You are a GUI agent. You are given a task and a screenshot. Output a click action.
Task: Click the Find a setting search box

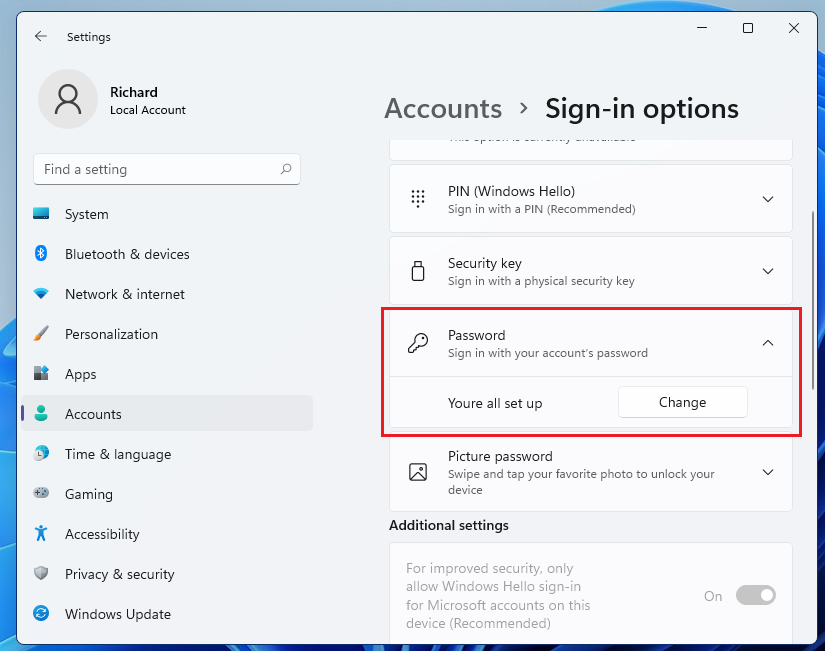coord(155,169)
